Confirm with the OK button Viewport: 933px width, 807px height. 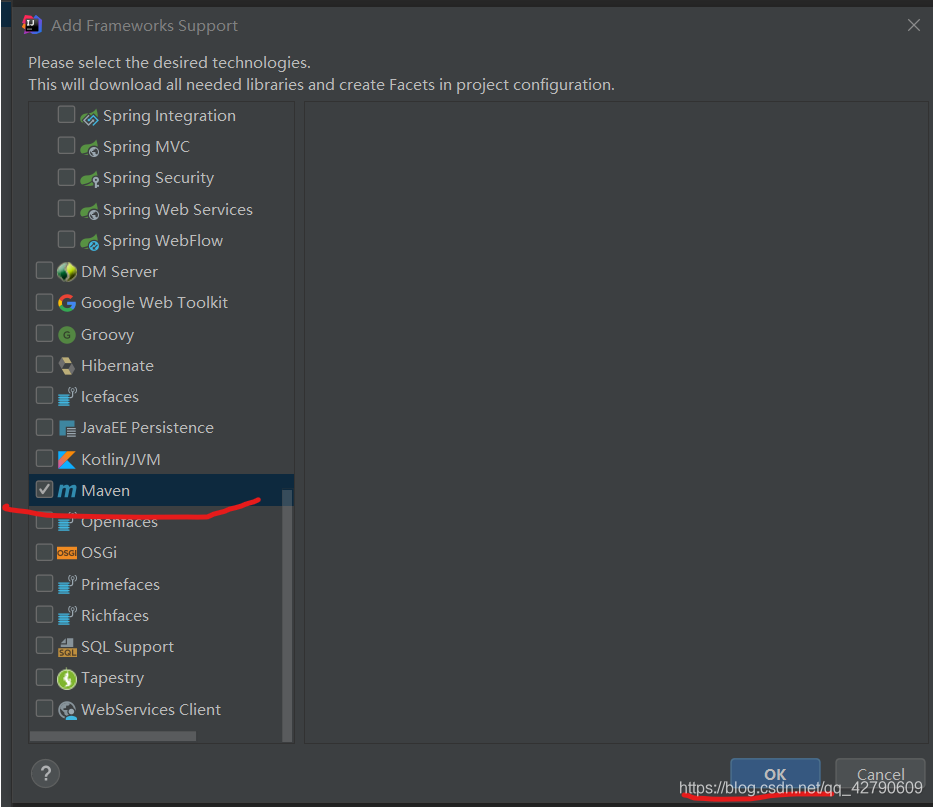pos(775,774)
